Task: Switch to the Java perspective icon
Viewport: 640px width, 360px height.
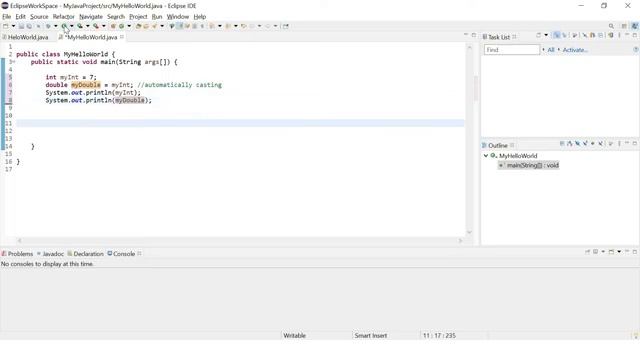Action: pos(635,26)
